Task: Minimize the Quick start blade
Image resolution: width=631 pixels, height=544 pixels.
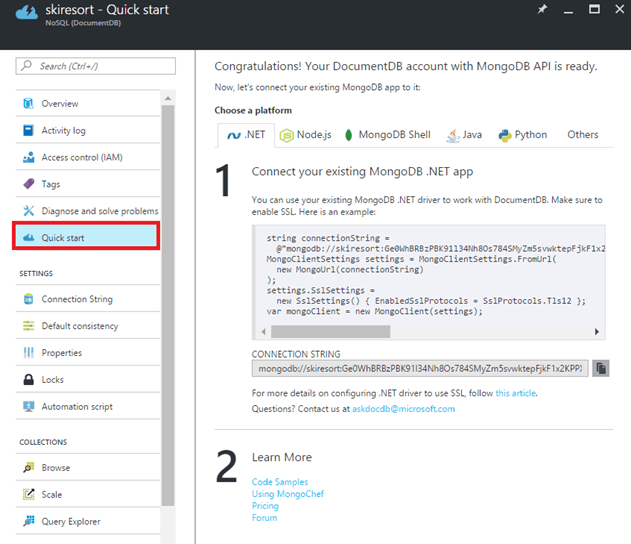Action: (568, 11)
